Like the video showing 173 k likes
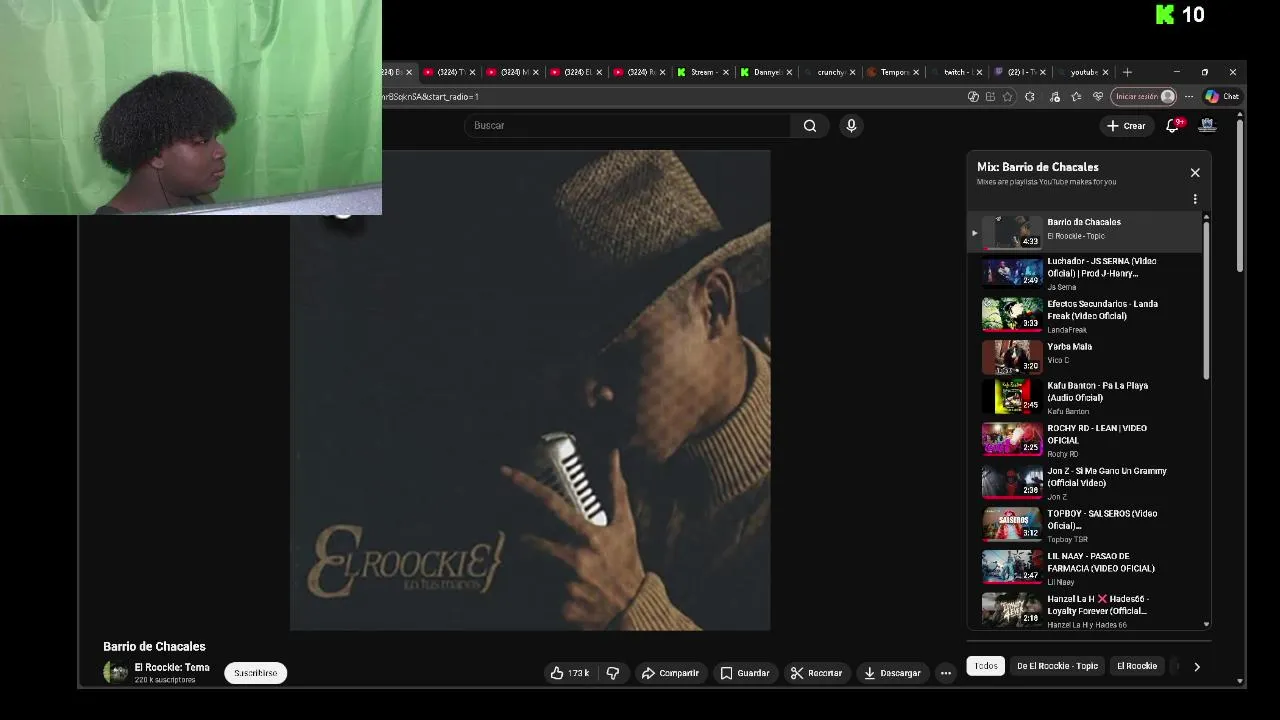 point(568,673)
